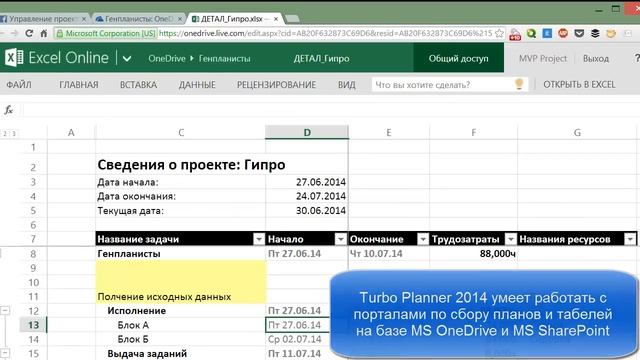Click the yellow cat face extension icon
This screenshot has height=360, width=640.
click(x=611, y=33)
